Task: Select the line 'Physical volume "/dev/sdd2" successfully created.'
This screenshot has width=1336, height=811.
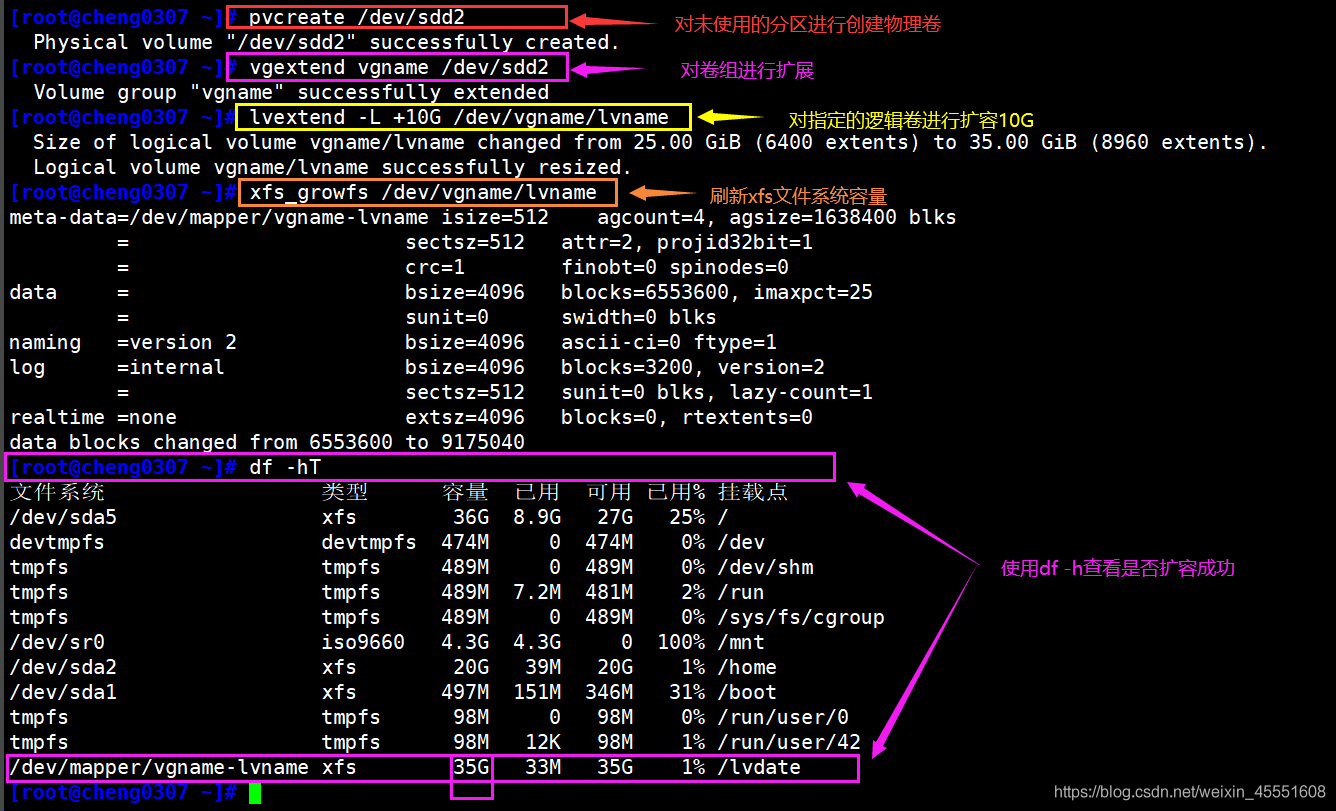Action: click(327, 42)
